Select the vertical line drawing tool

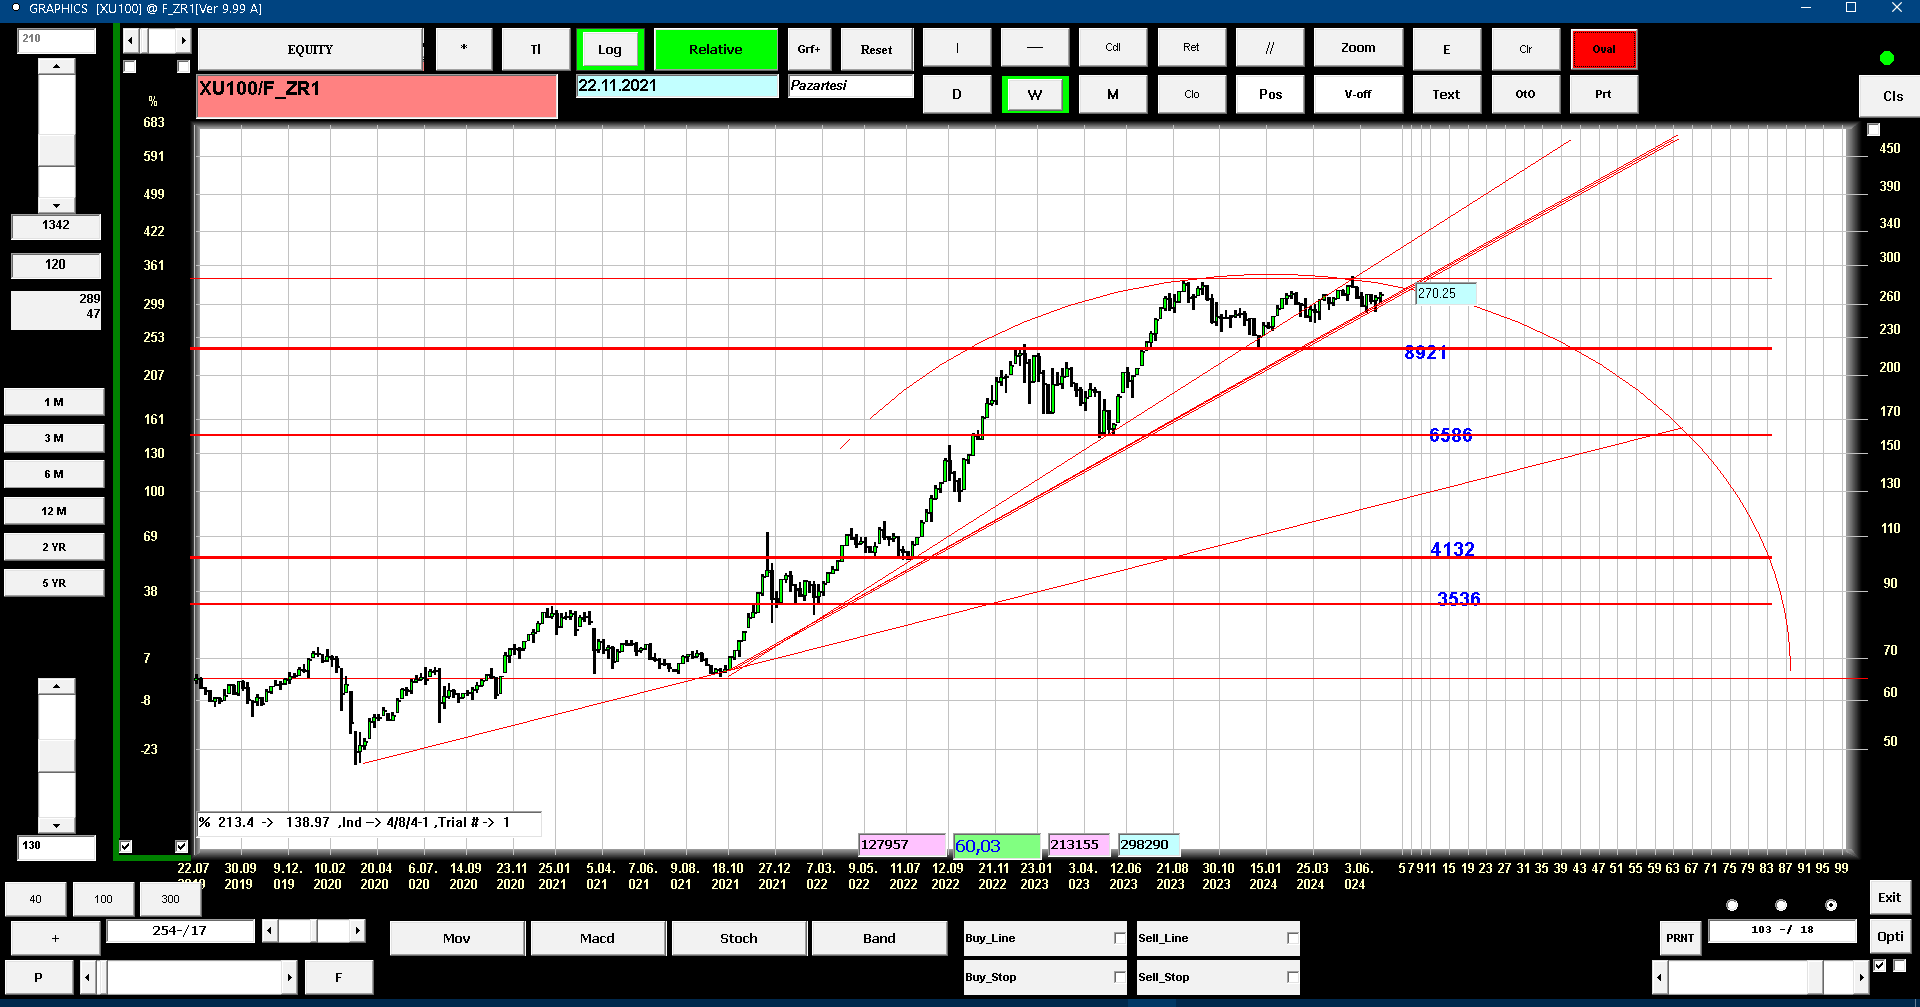click(x=957, y=48)
